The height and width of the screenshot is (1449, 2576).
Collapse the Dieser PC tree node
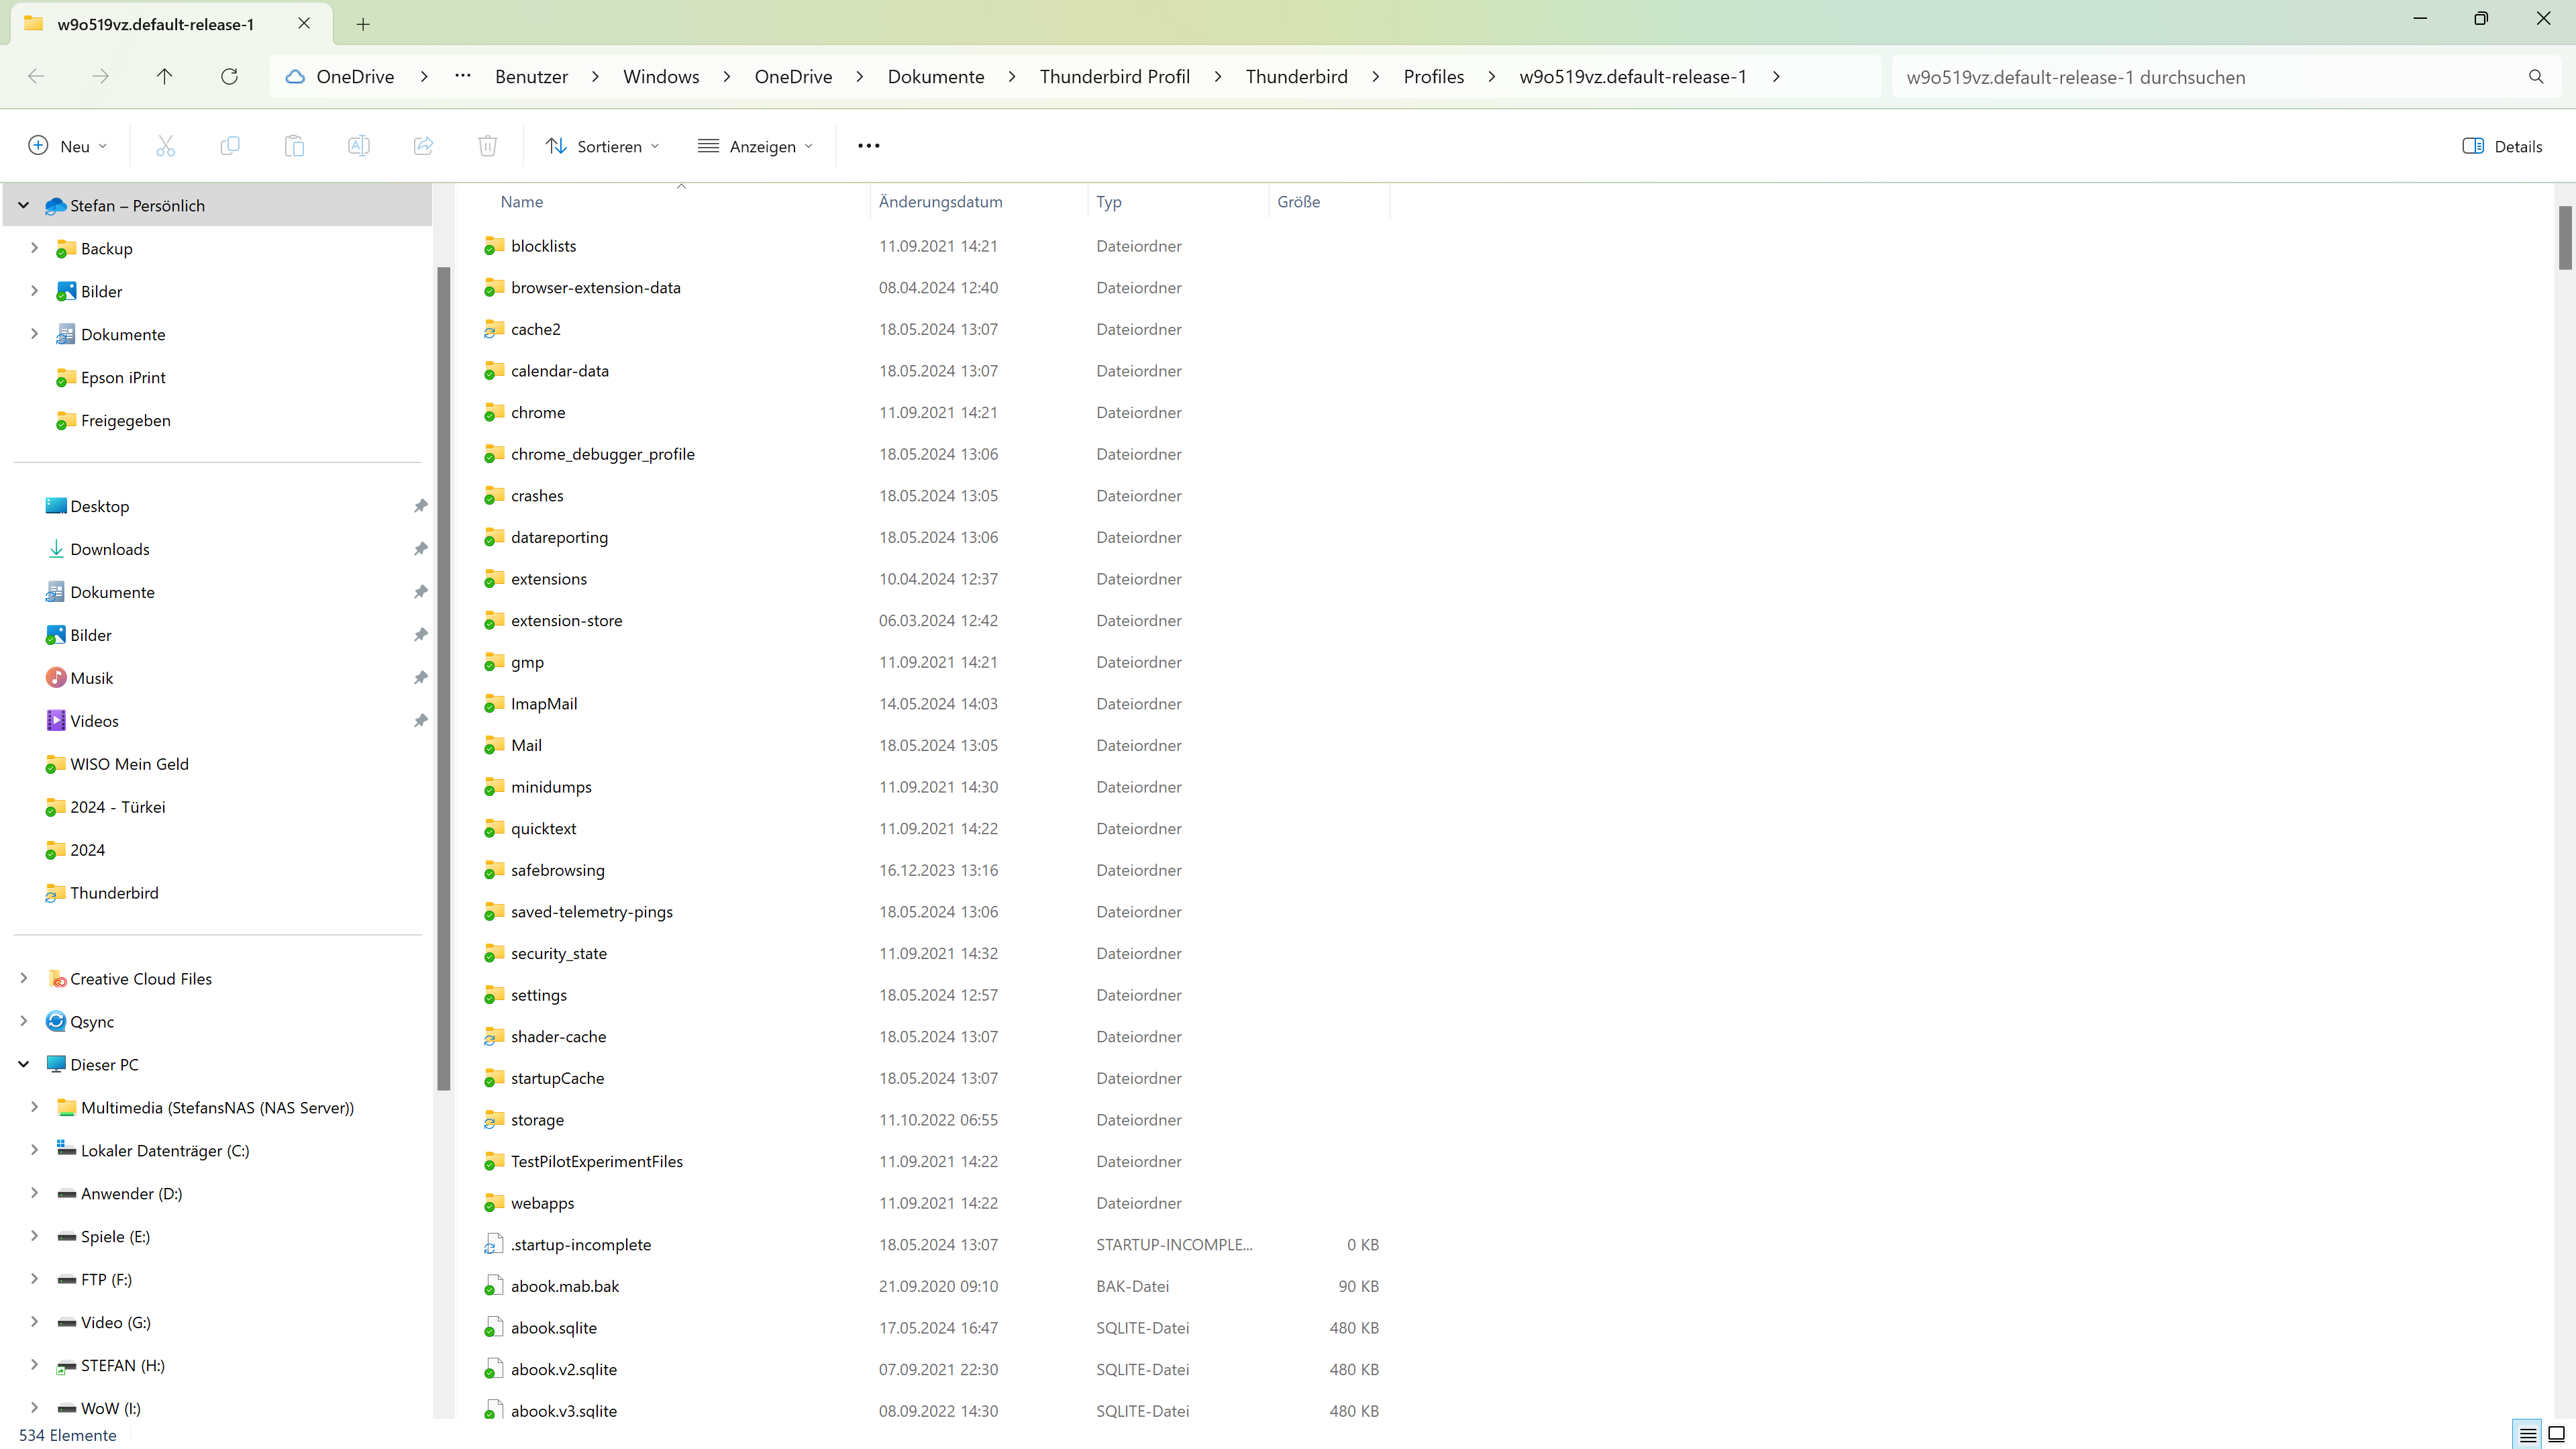(24, 1064)
